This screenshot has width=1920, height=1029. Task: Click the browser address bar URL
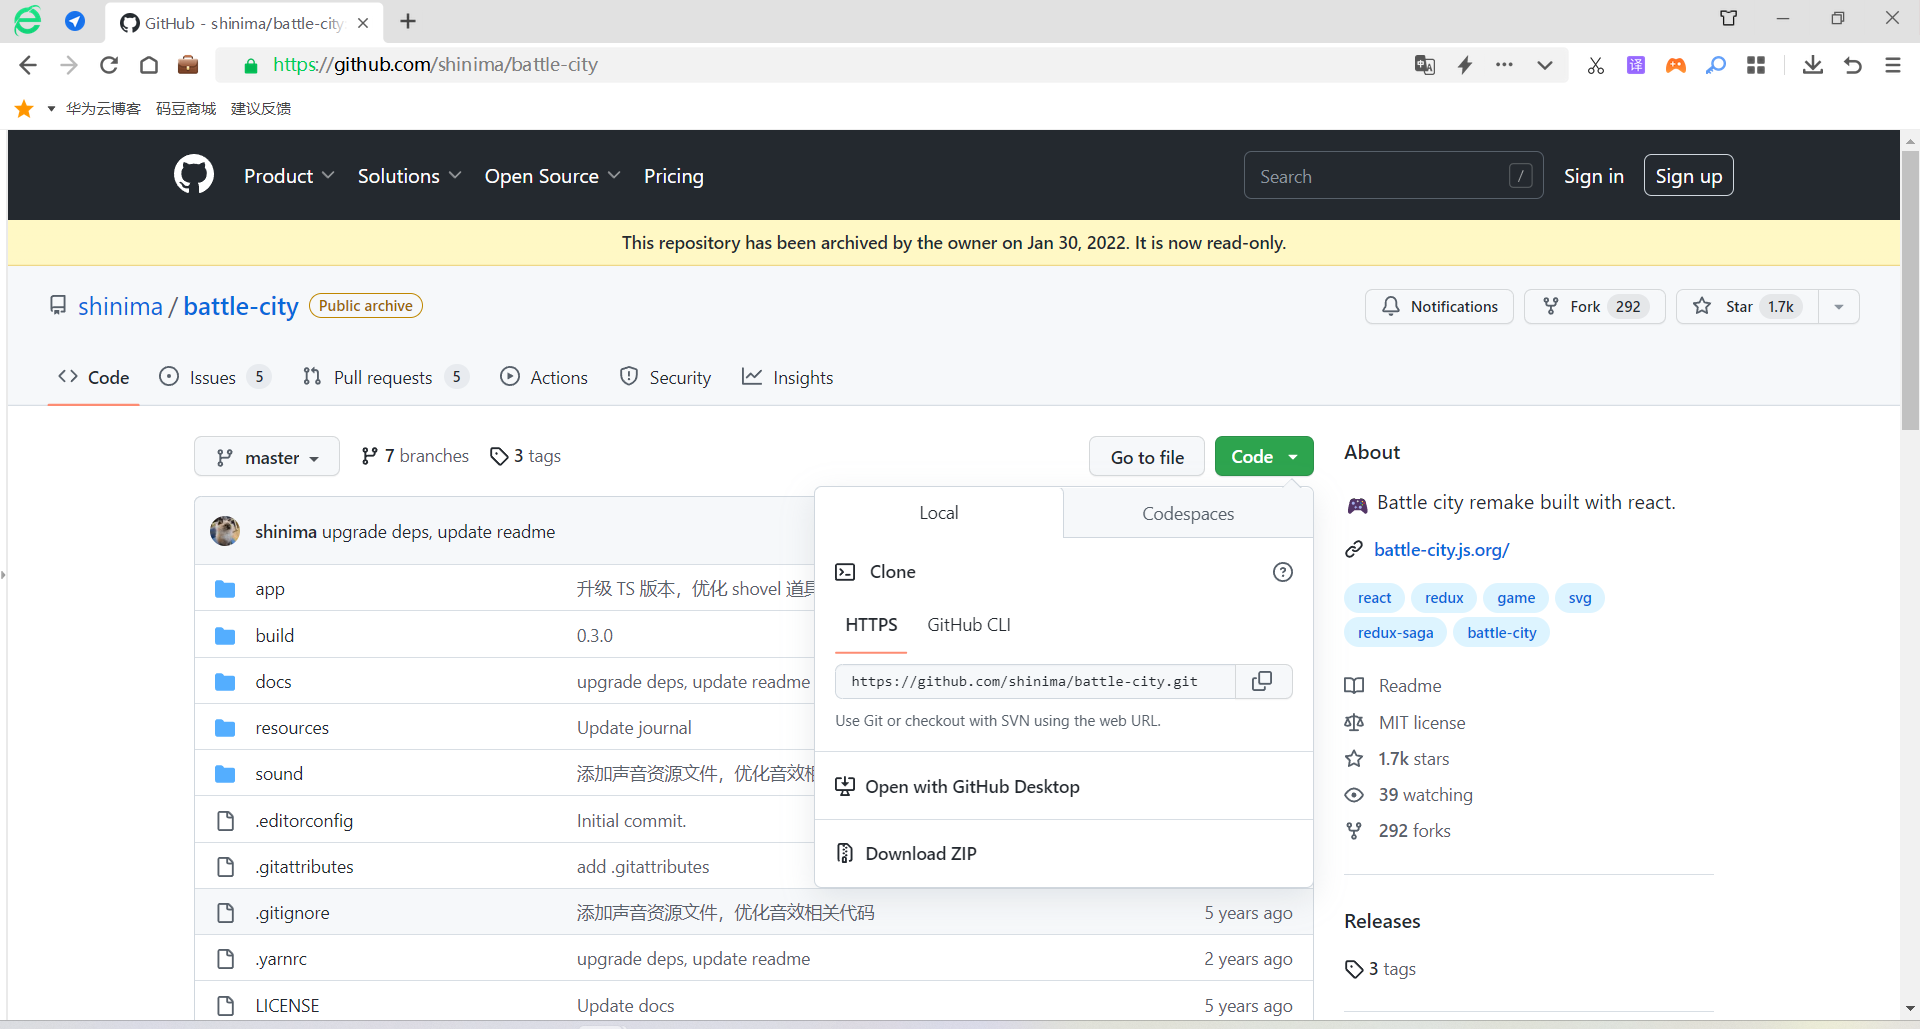tap(435, 65)
